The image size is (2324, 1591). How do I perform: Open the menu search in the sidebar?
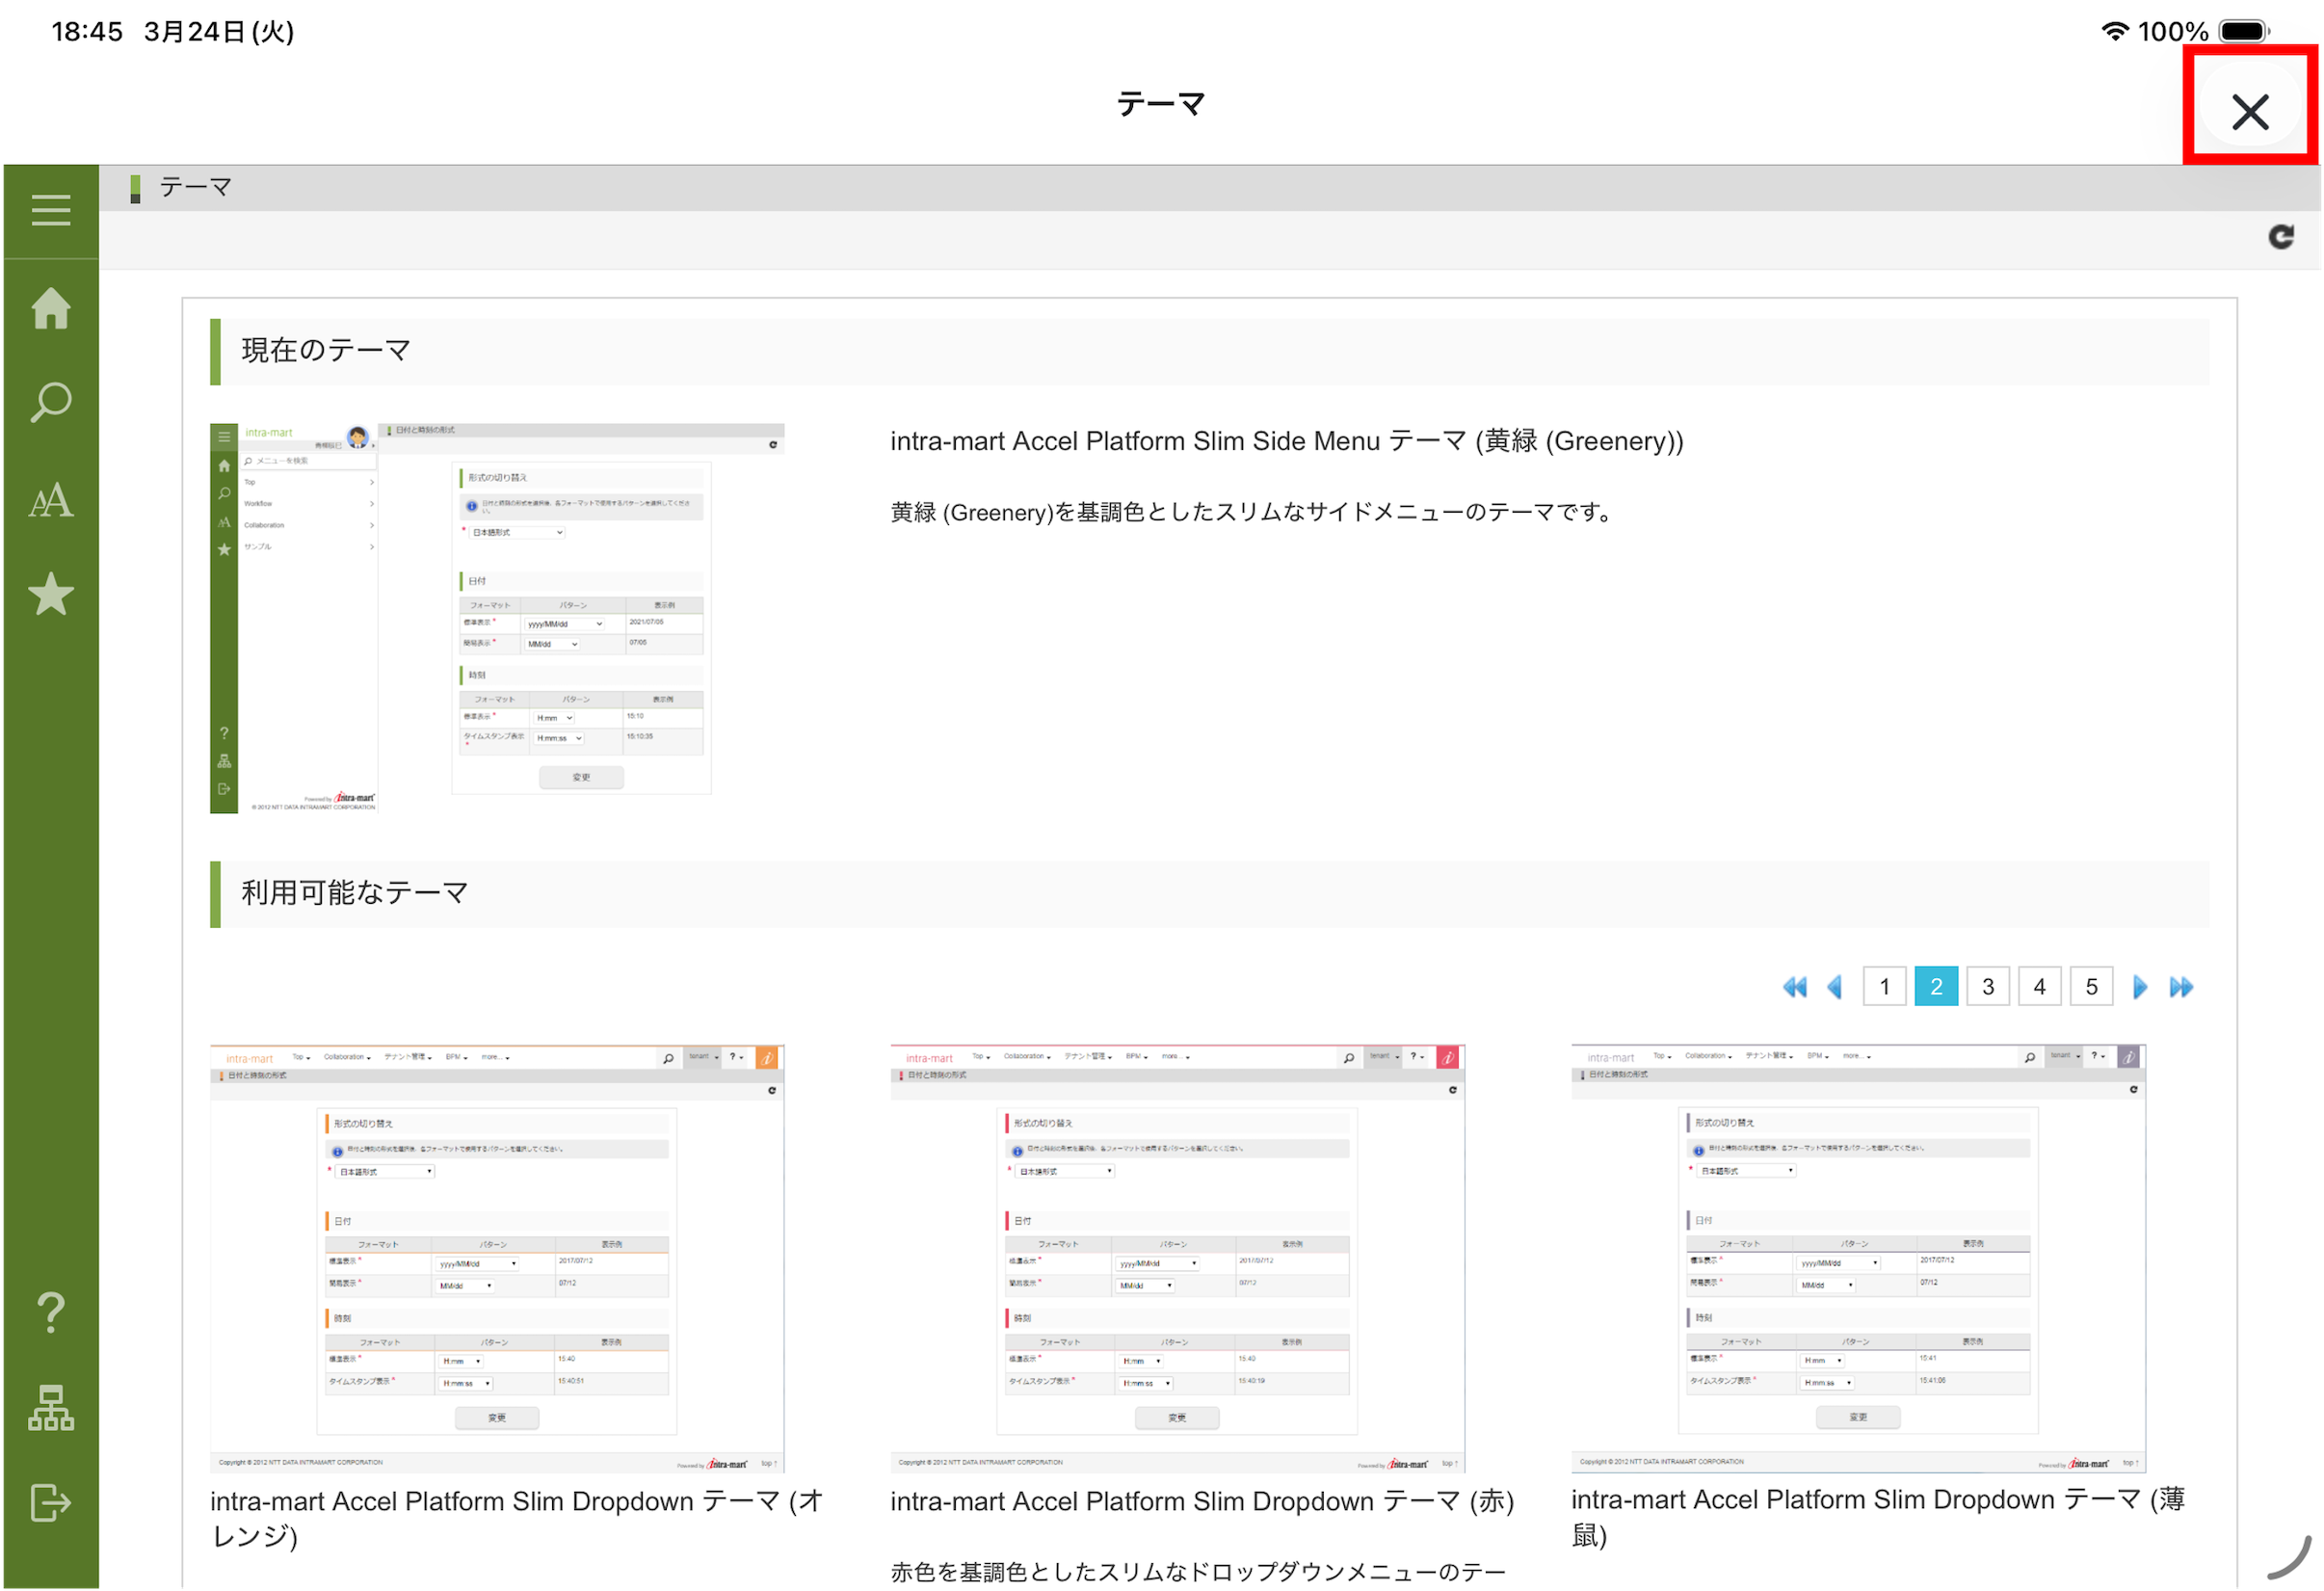(x=50, y=402)
